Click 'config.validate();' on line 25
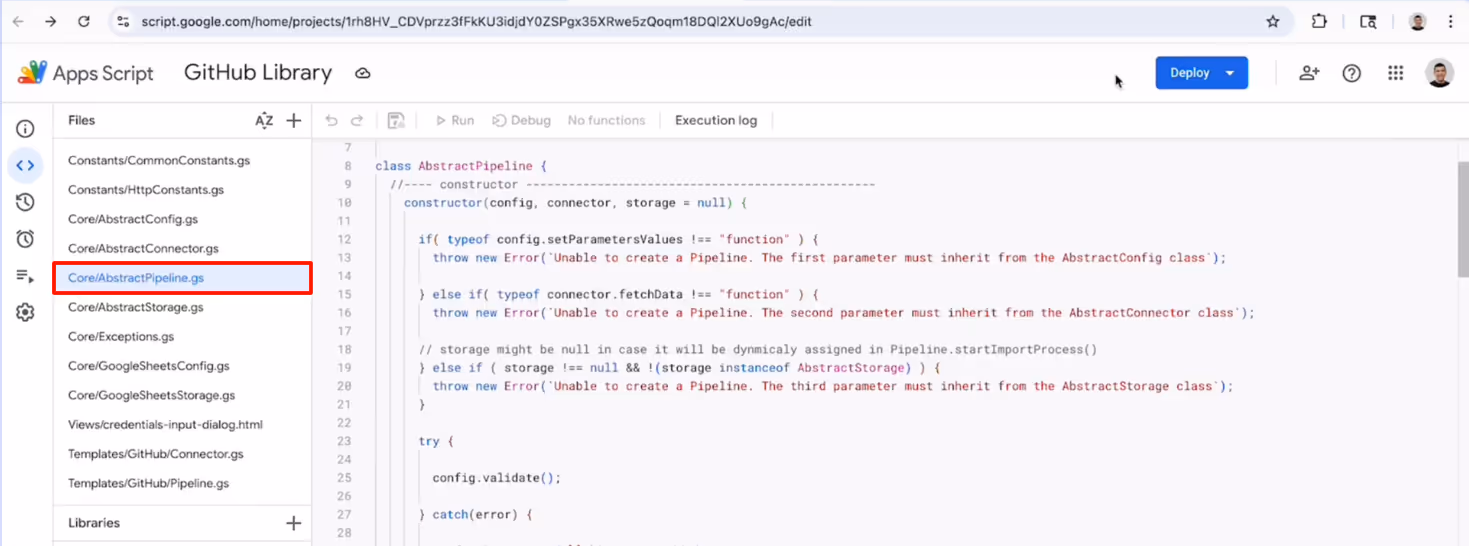This screenshot has width=1469, height=546. click(496, 477)
